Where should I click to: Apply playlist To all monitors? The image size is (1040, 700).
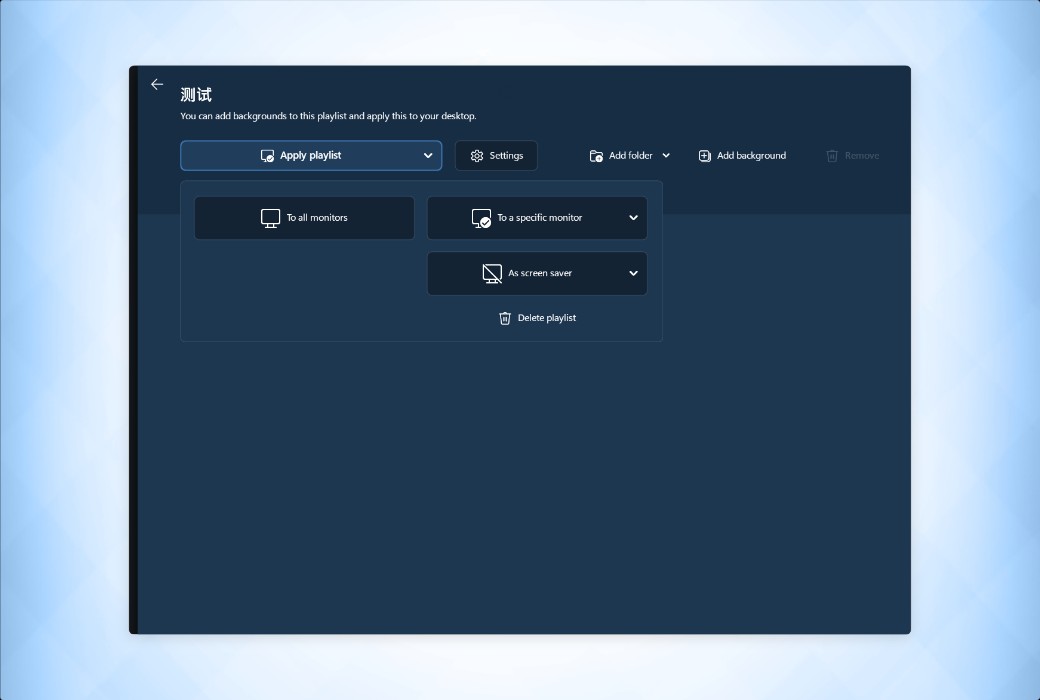click(304, 218)
